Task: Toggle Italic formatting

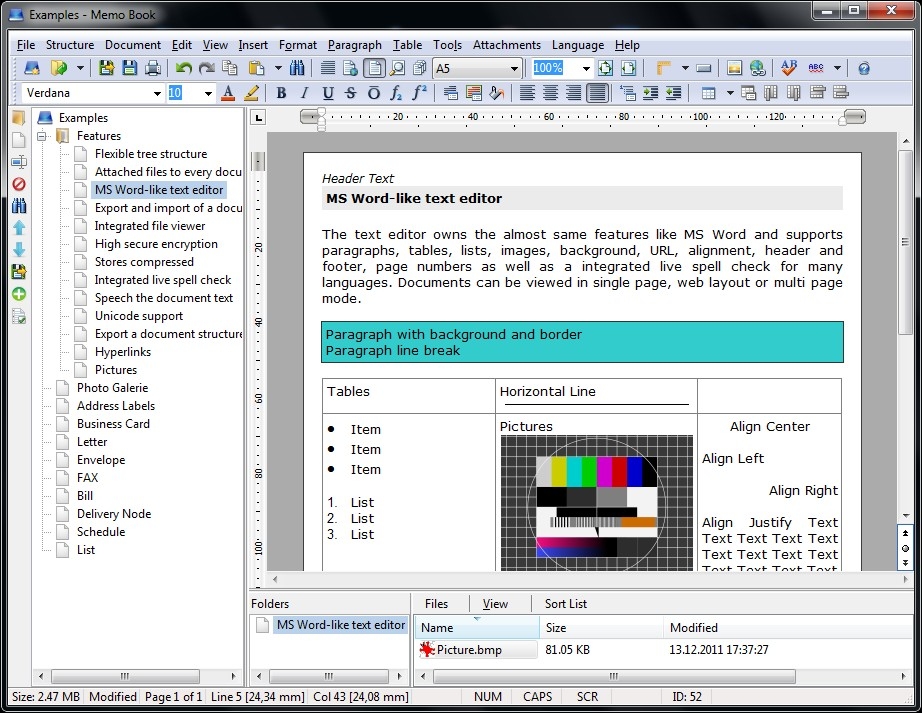Action: click(x=304, y=93)
